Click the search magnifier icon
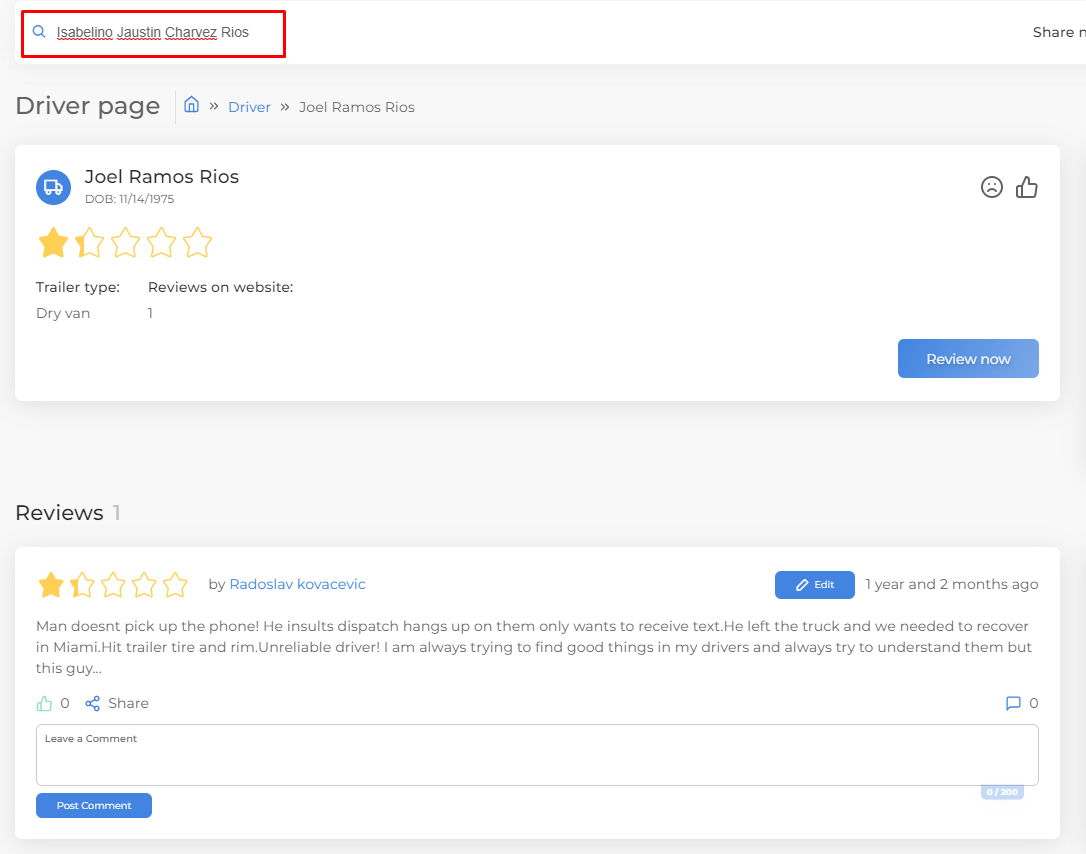The image size is (1086, 854). click(x=39, y=32)
